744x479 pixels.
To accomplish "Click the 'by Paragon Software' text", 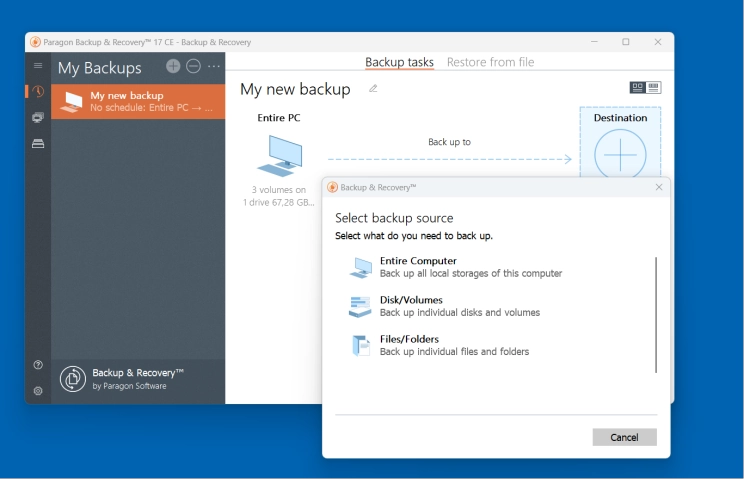I will (x=129, y=386).
